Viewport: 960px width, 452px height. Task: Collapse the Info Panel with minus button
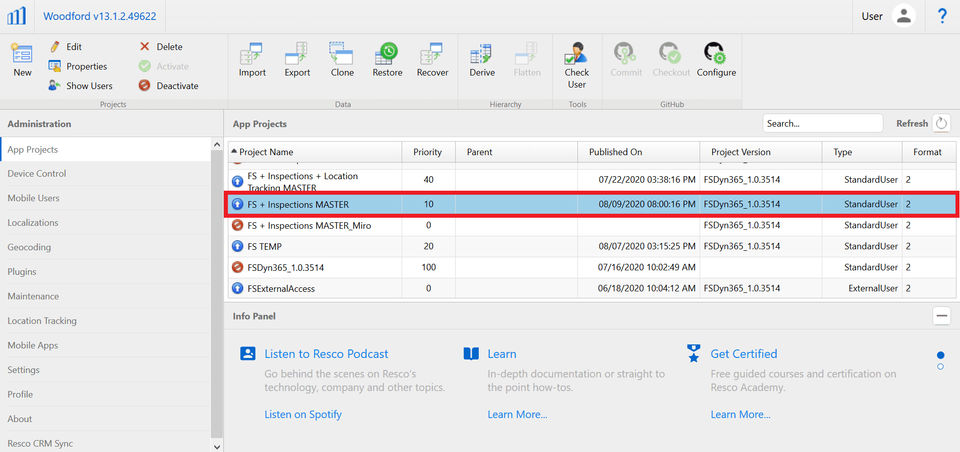tap(941, 316)
